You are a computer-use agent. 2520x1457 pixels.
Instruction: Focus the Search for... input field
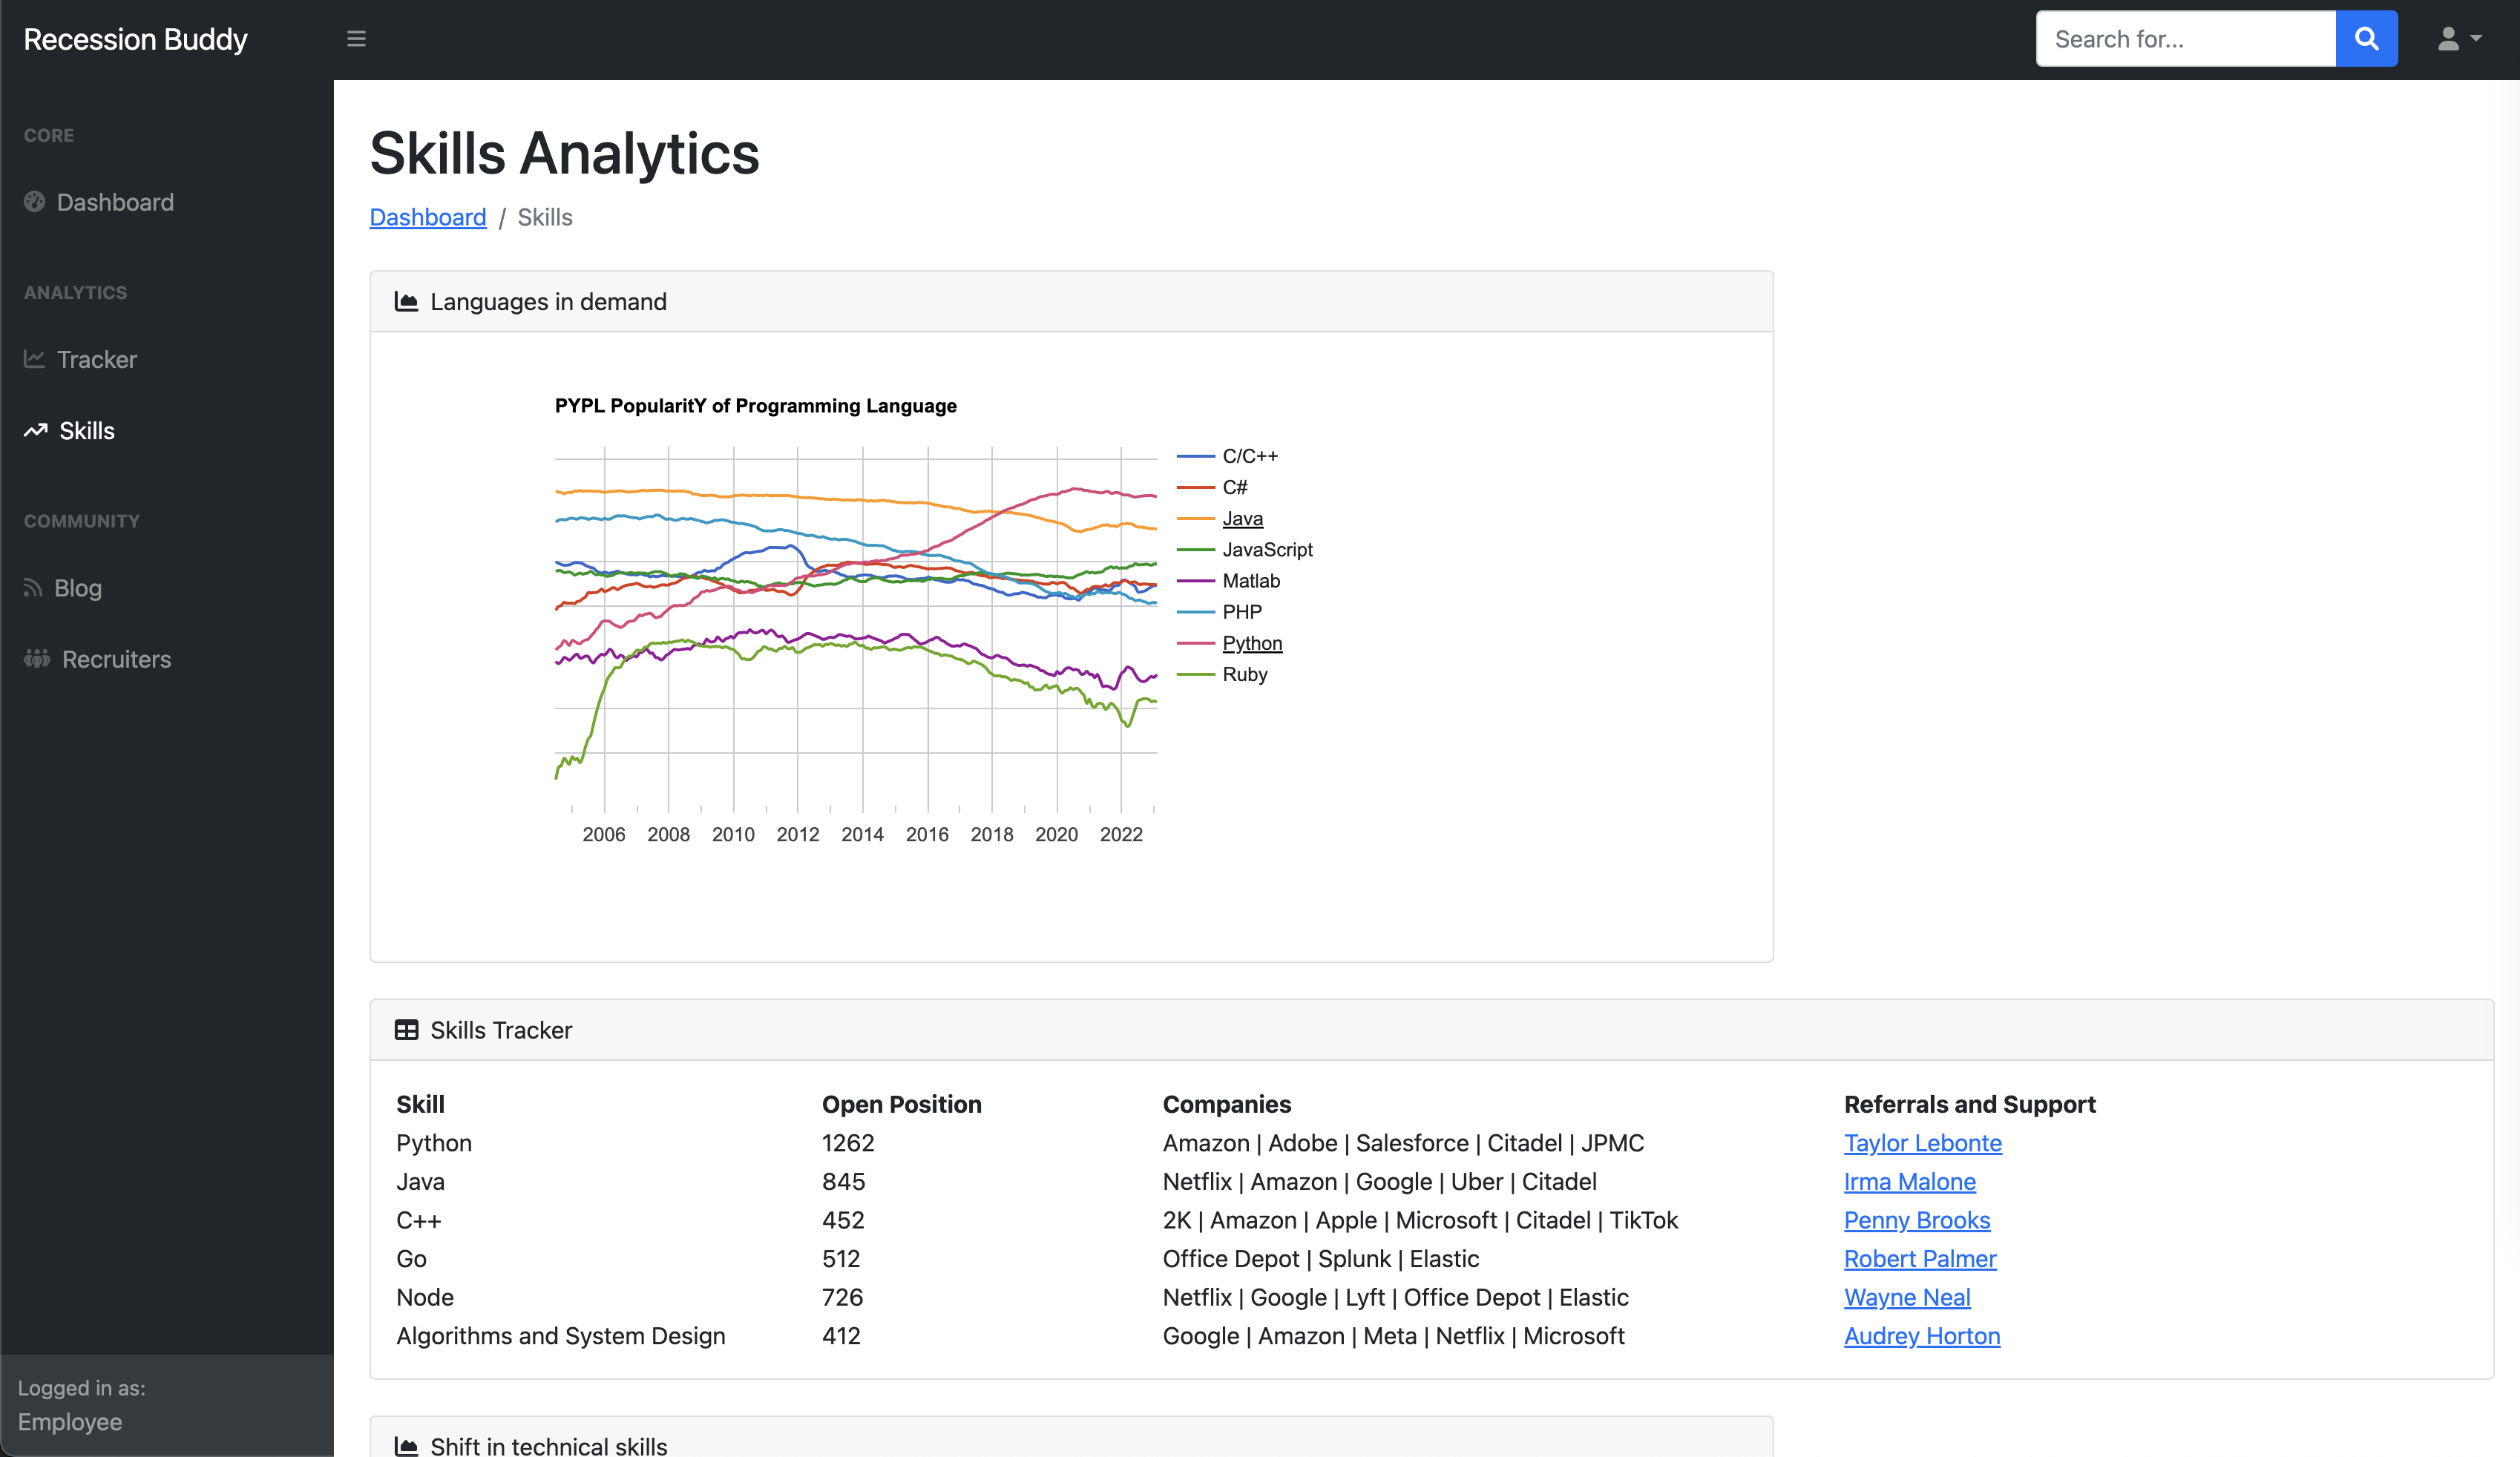[2185, 39]
